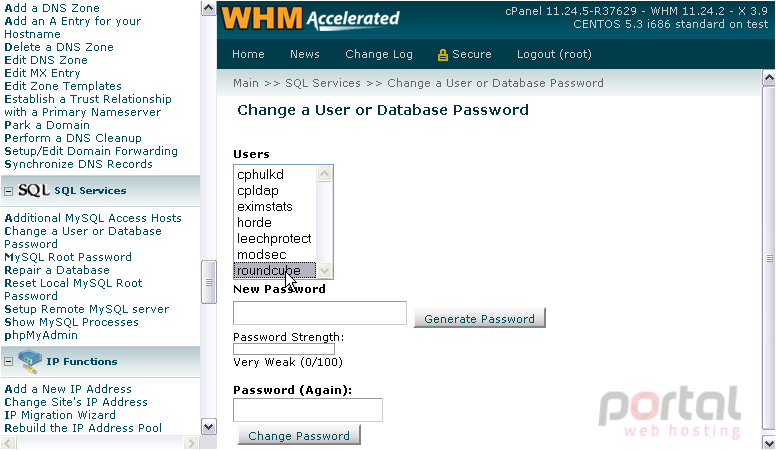The height and width of the screenshot is (450, 776).
Task: Click Logout (root) link
Action: [554, 54]
